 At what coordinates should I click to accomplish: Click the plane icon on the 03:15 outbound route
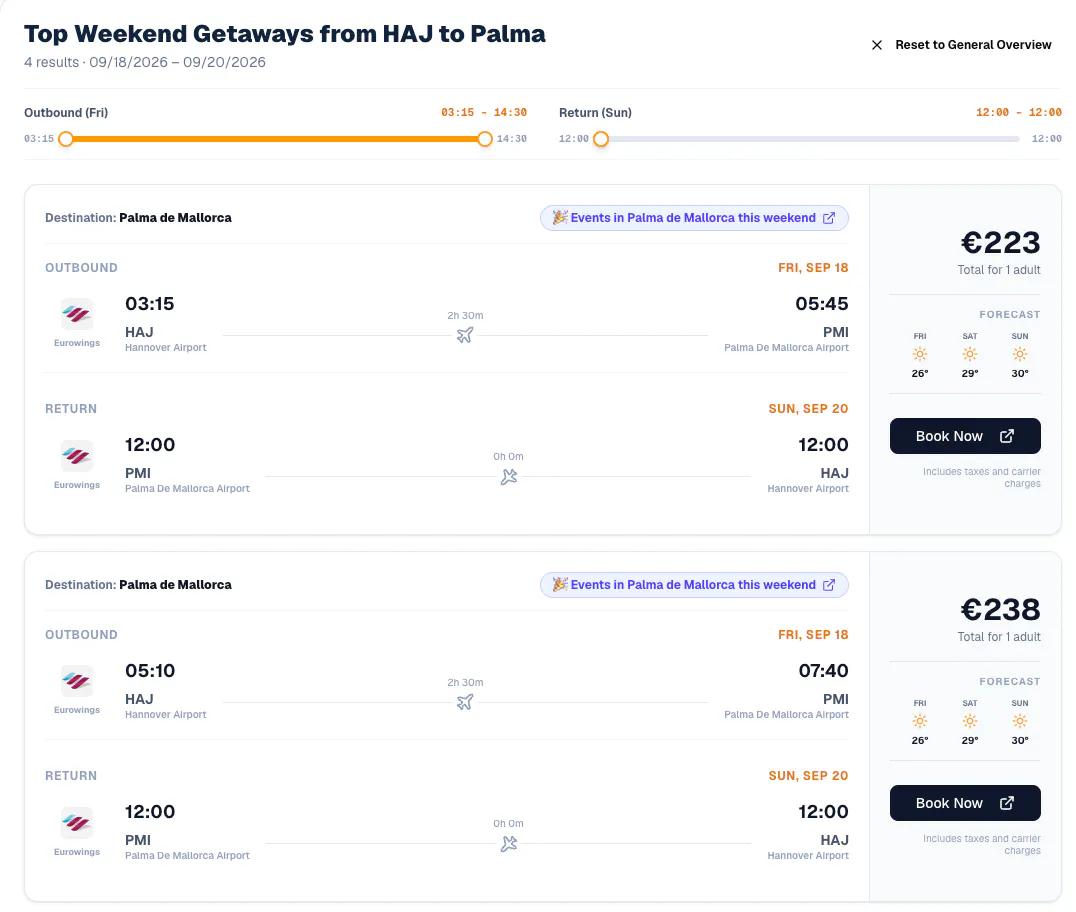click(x=465, y=335)
